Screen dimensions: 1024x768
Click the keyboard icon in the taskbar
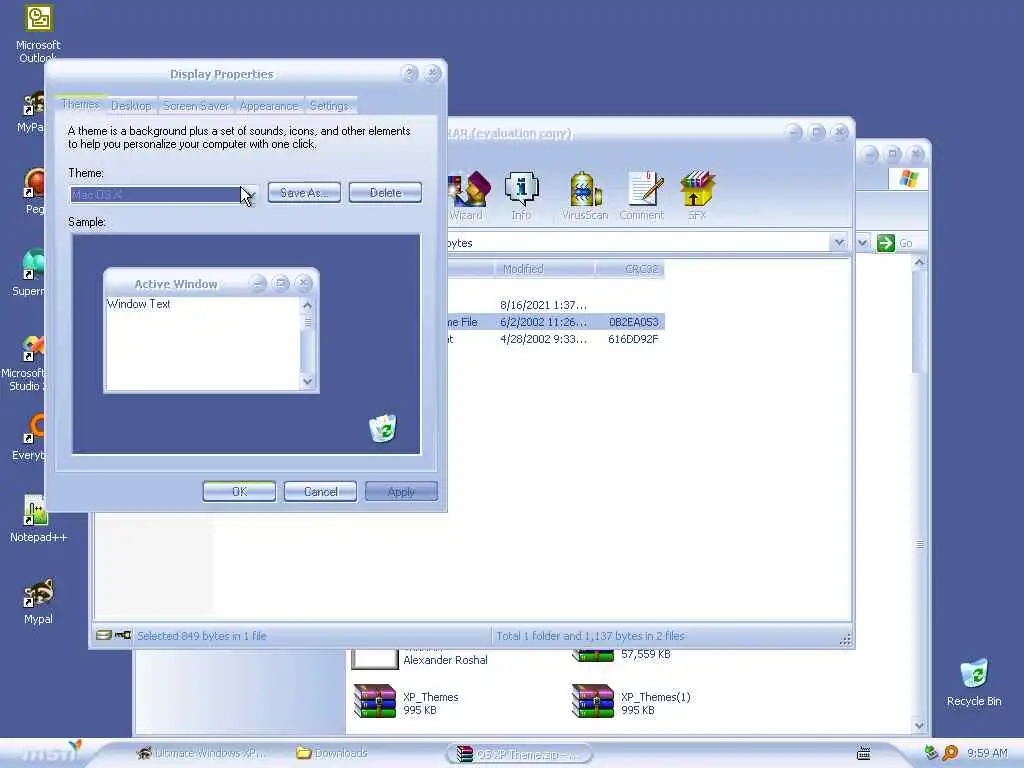[863, 754]
